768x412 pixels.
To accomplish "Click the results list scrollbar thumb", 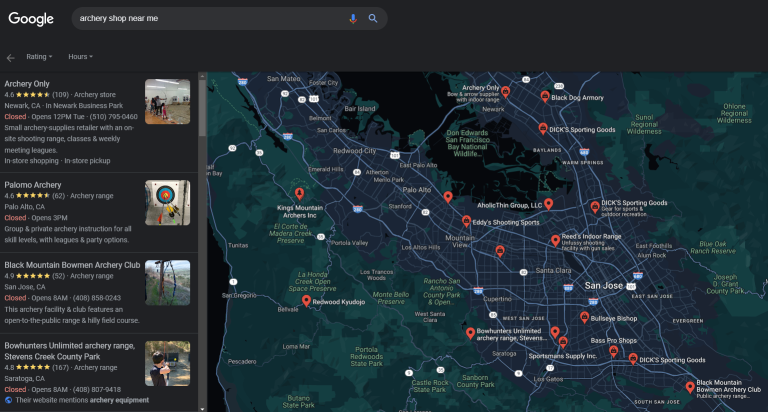I will click(202, 108).
